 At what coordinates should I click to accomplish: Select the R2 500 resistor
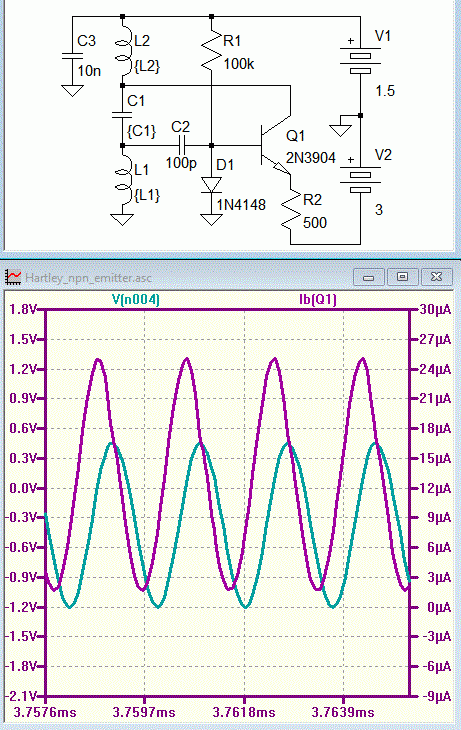coord(291,209)
